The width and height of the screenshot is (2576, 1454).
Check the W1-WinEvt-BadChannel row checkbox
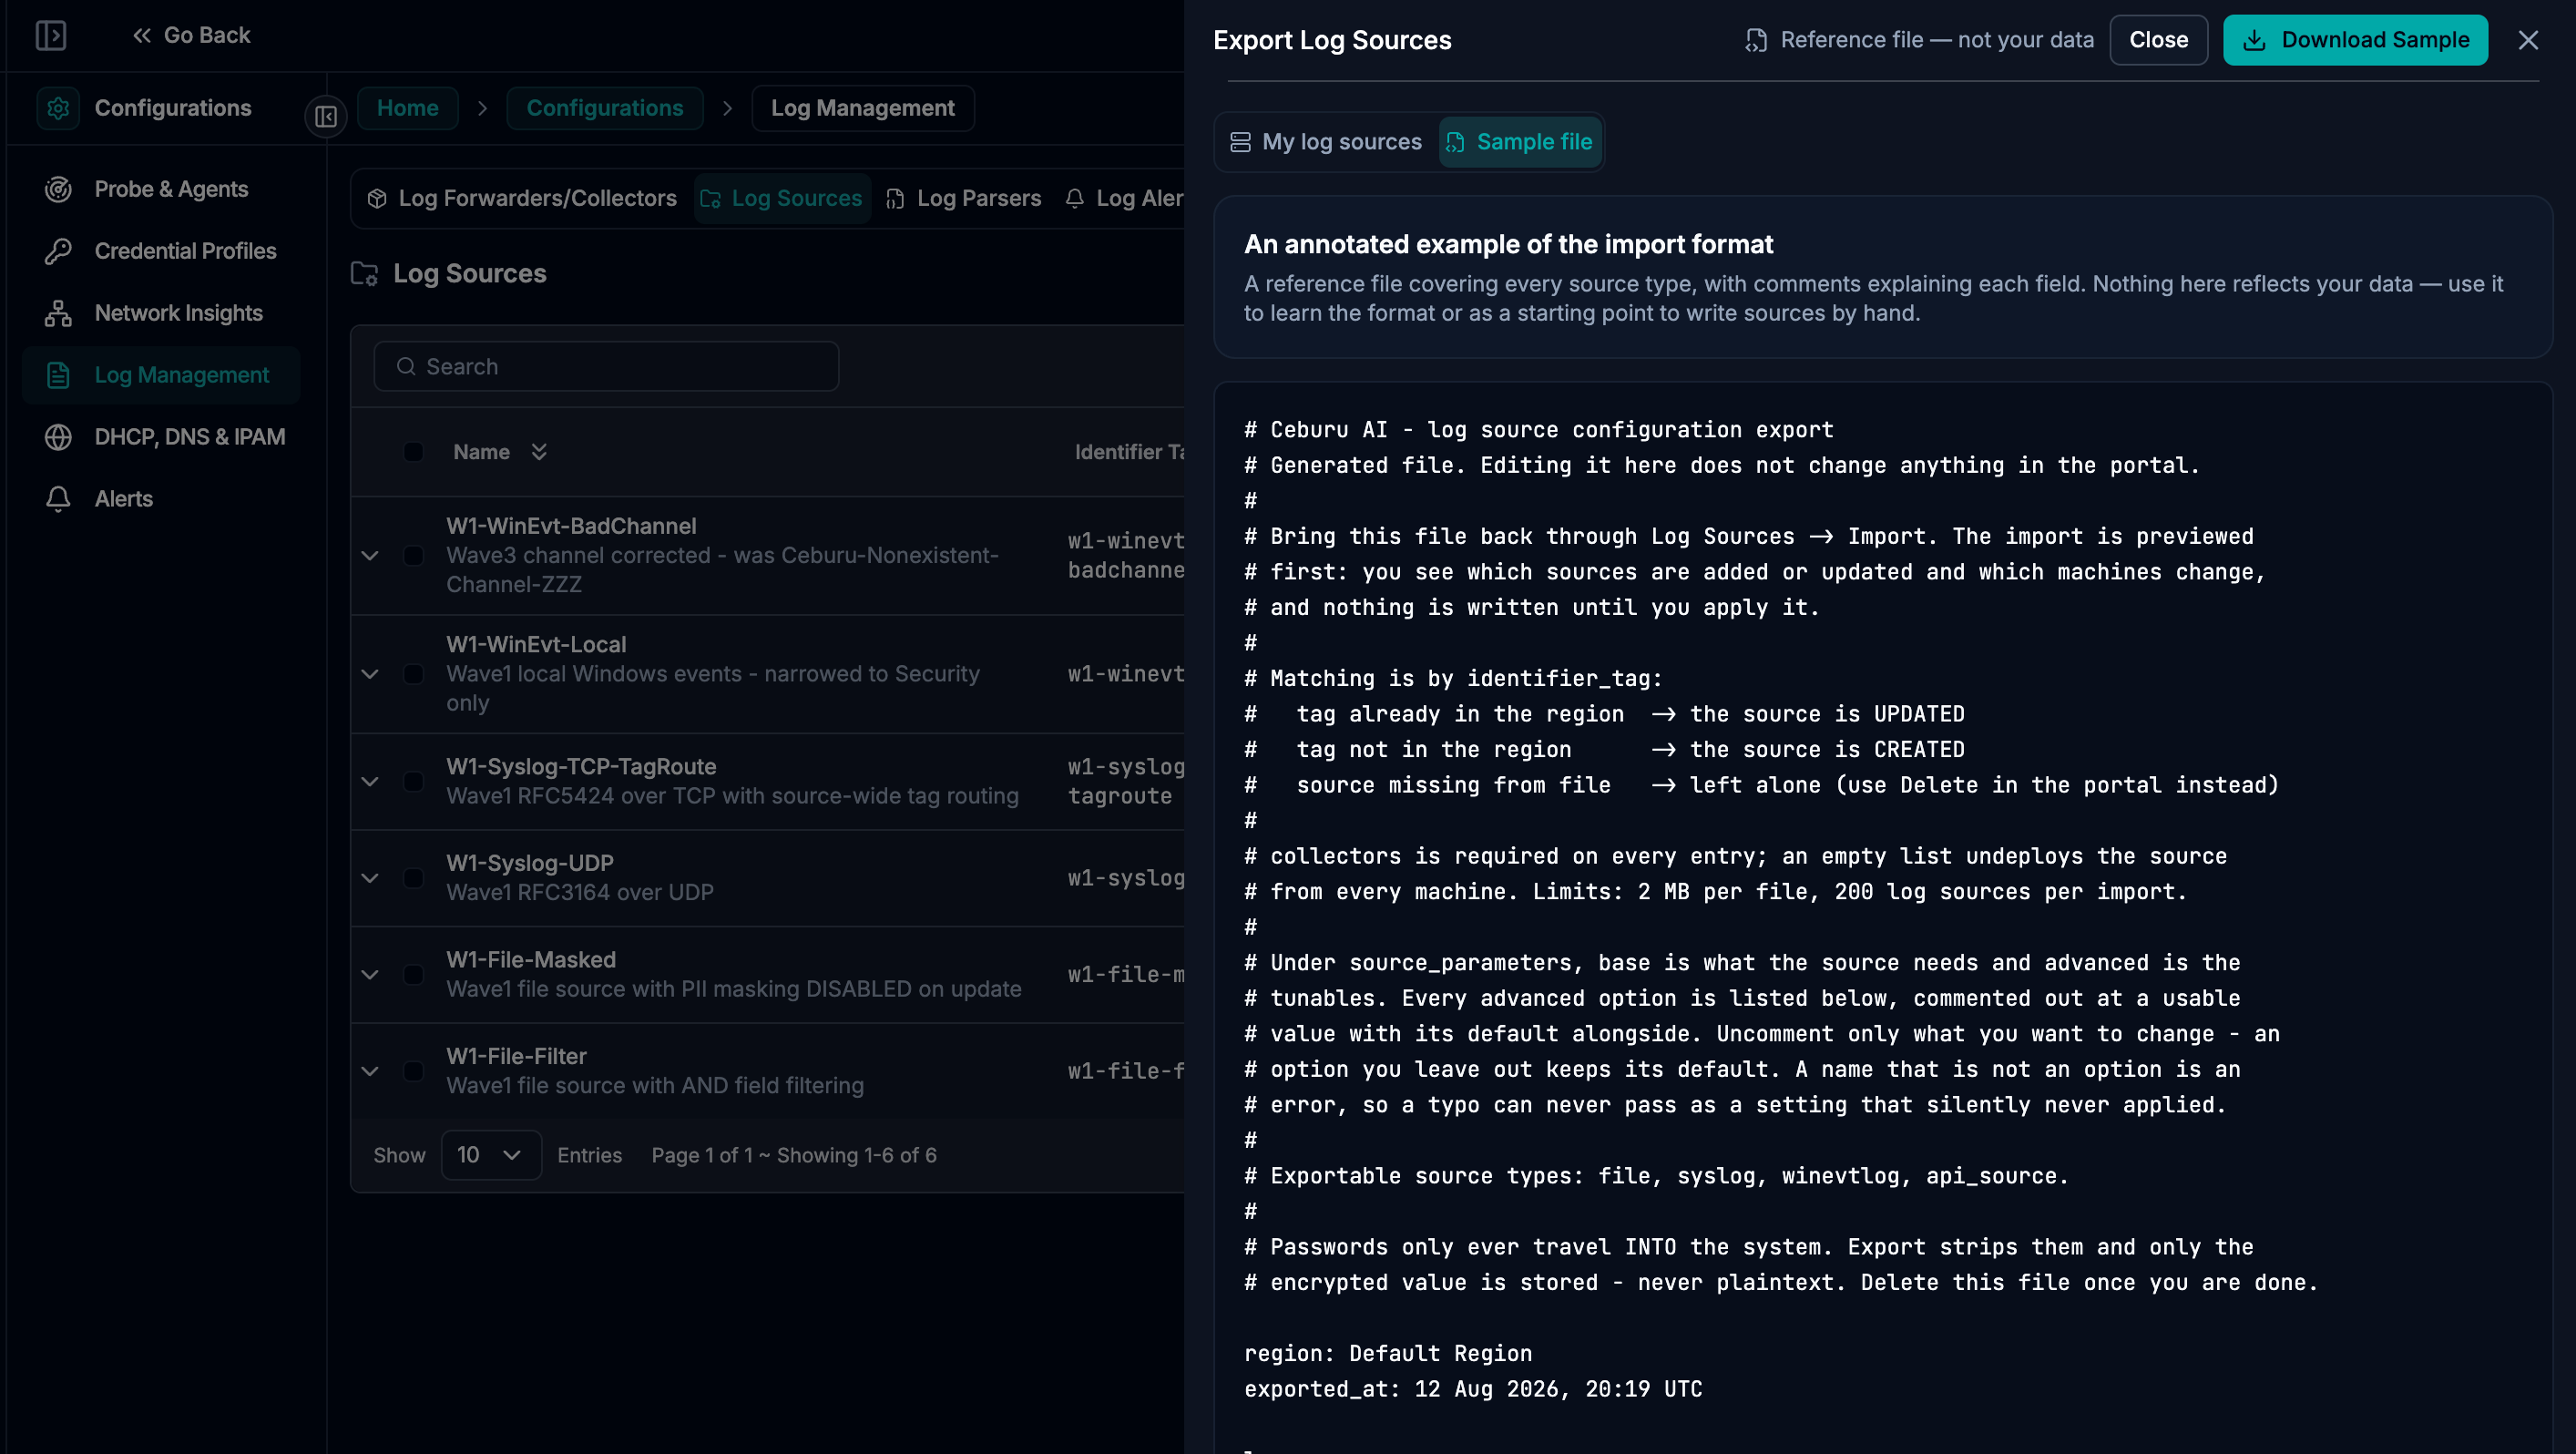pos(413,555)
